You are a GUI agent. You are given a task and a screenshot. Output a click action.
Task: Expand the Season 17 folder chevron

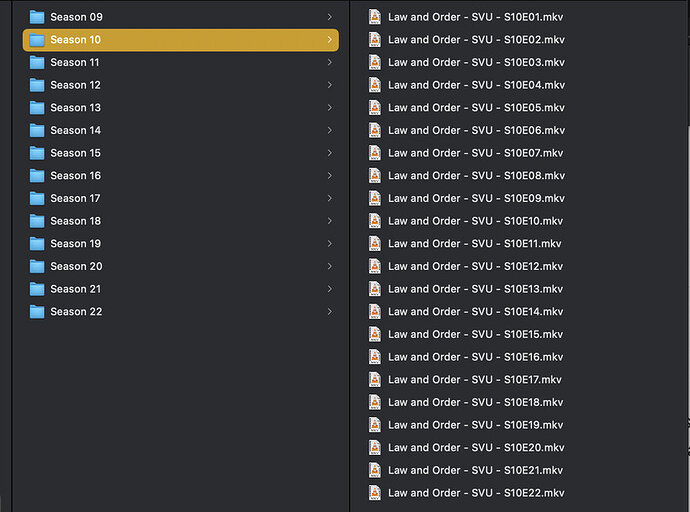[x=330, y=198]
